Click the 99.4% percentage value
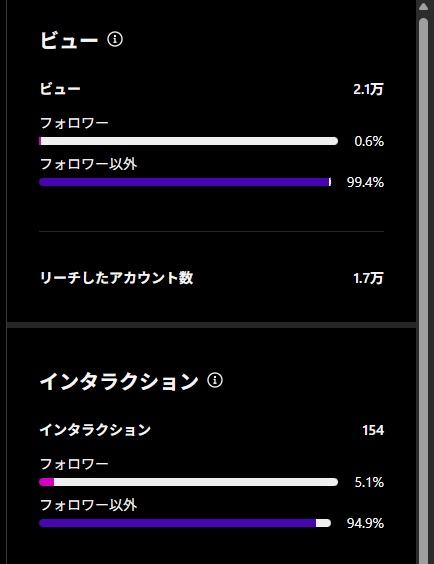 tap(365, 182)
